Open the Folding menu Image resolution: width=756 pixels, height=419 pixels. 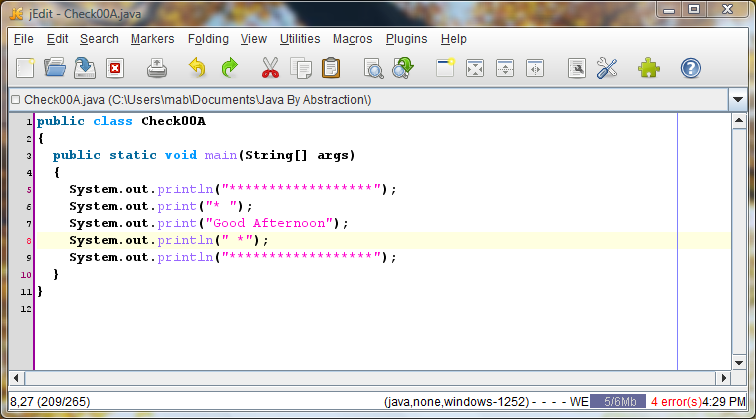208,39
